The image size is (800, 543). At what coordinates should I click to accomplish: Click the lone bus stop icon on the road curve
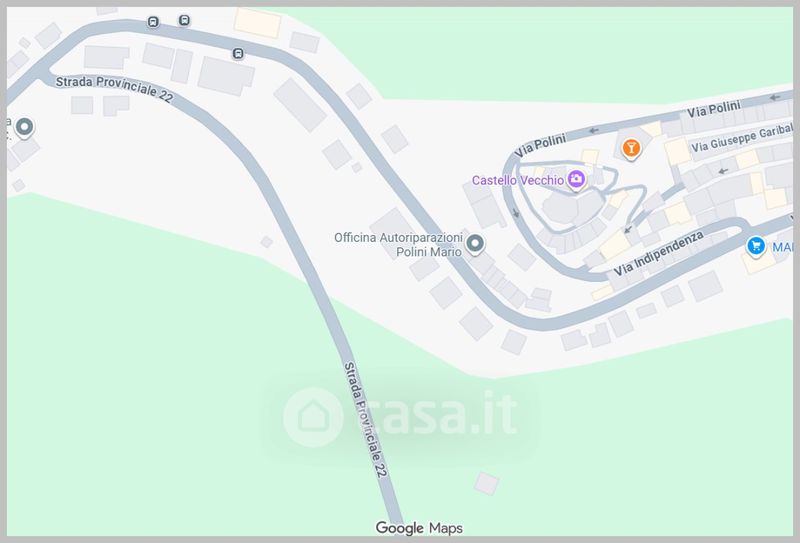(238, 53)
